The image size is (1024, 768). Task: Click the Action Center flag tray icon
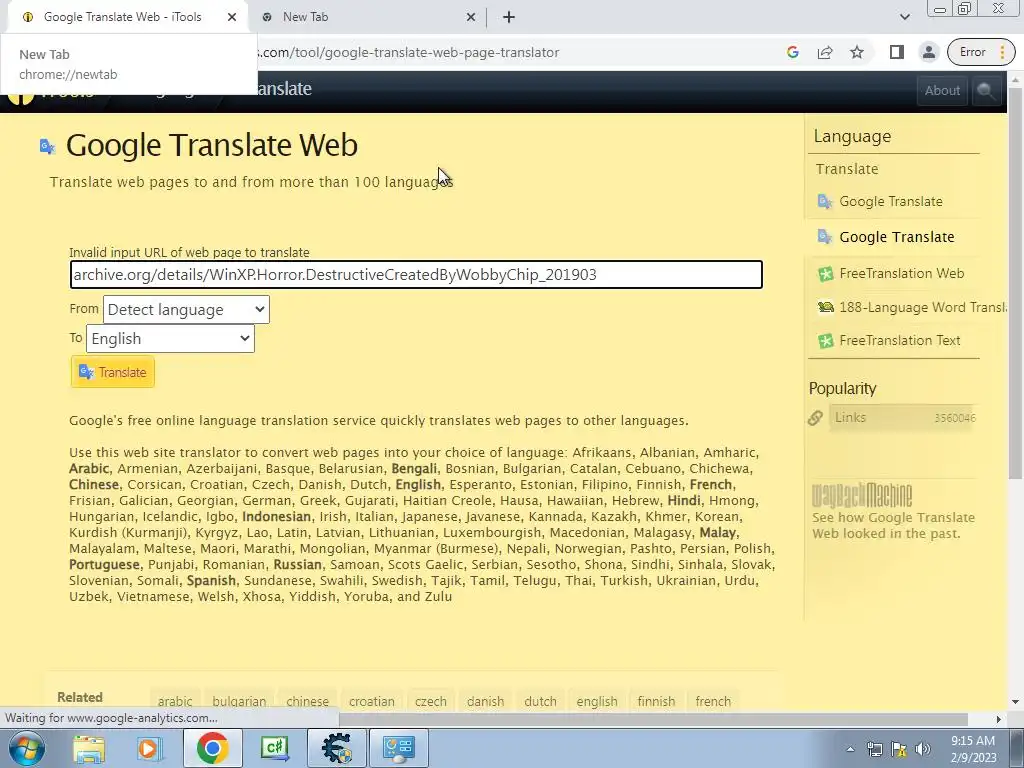(898, 750)
